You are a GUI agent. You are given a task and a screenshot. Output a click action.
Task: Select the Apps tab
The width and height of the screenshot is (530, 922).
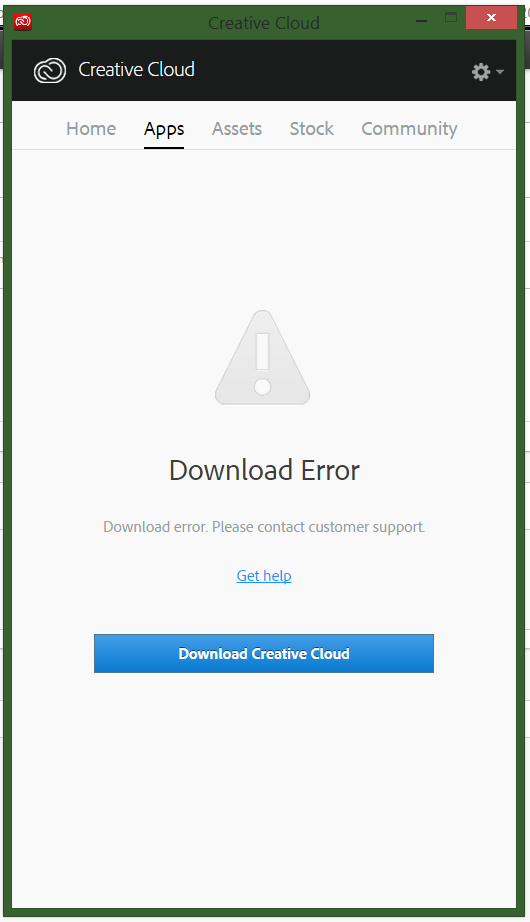[164, 129]
